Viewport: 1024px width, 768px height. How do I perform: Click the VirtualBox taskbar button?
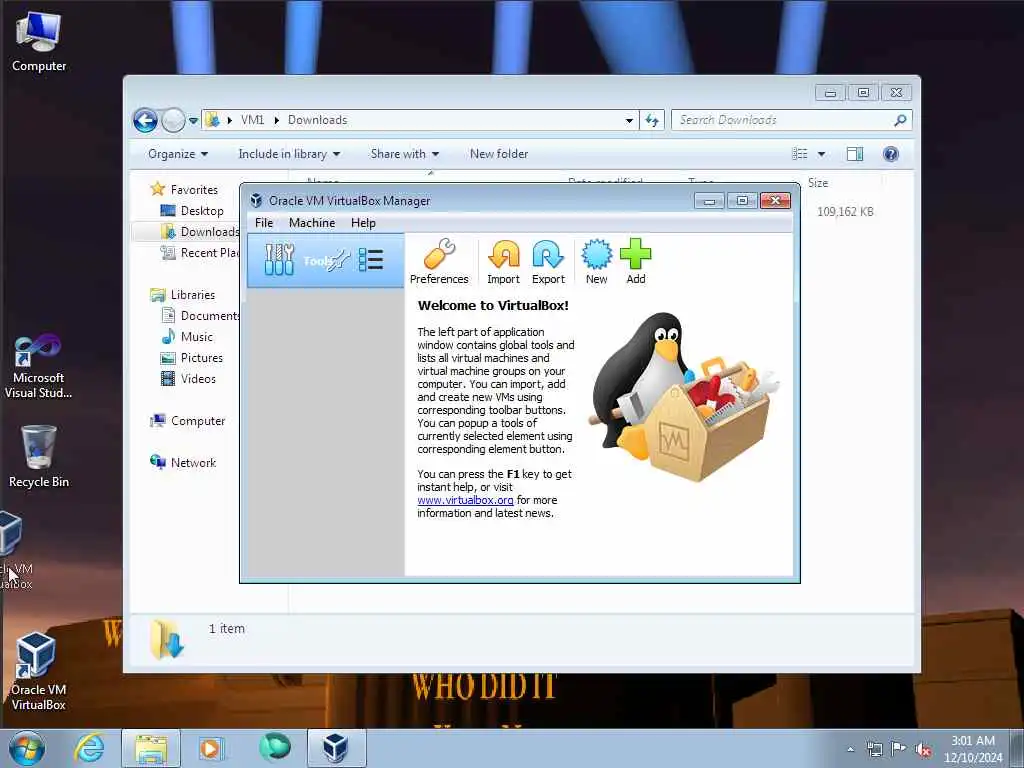pyautogui.click(x=336, y=748)
